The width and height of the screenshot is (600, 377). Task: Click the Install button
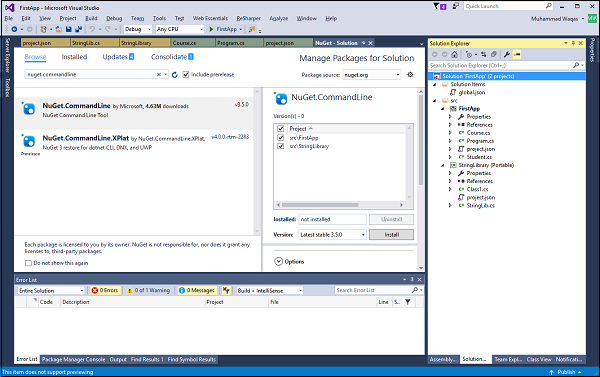click(x=391, y=235)
